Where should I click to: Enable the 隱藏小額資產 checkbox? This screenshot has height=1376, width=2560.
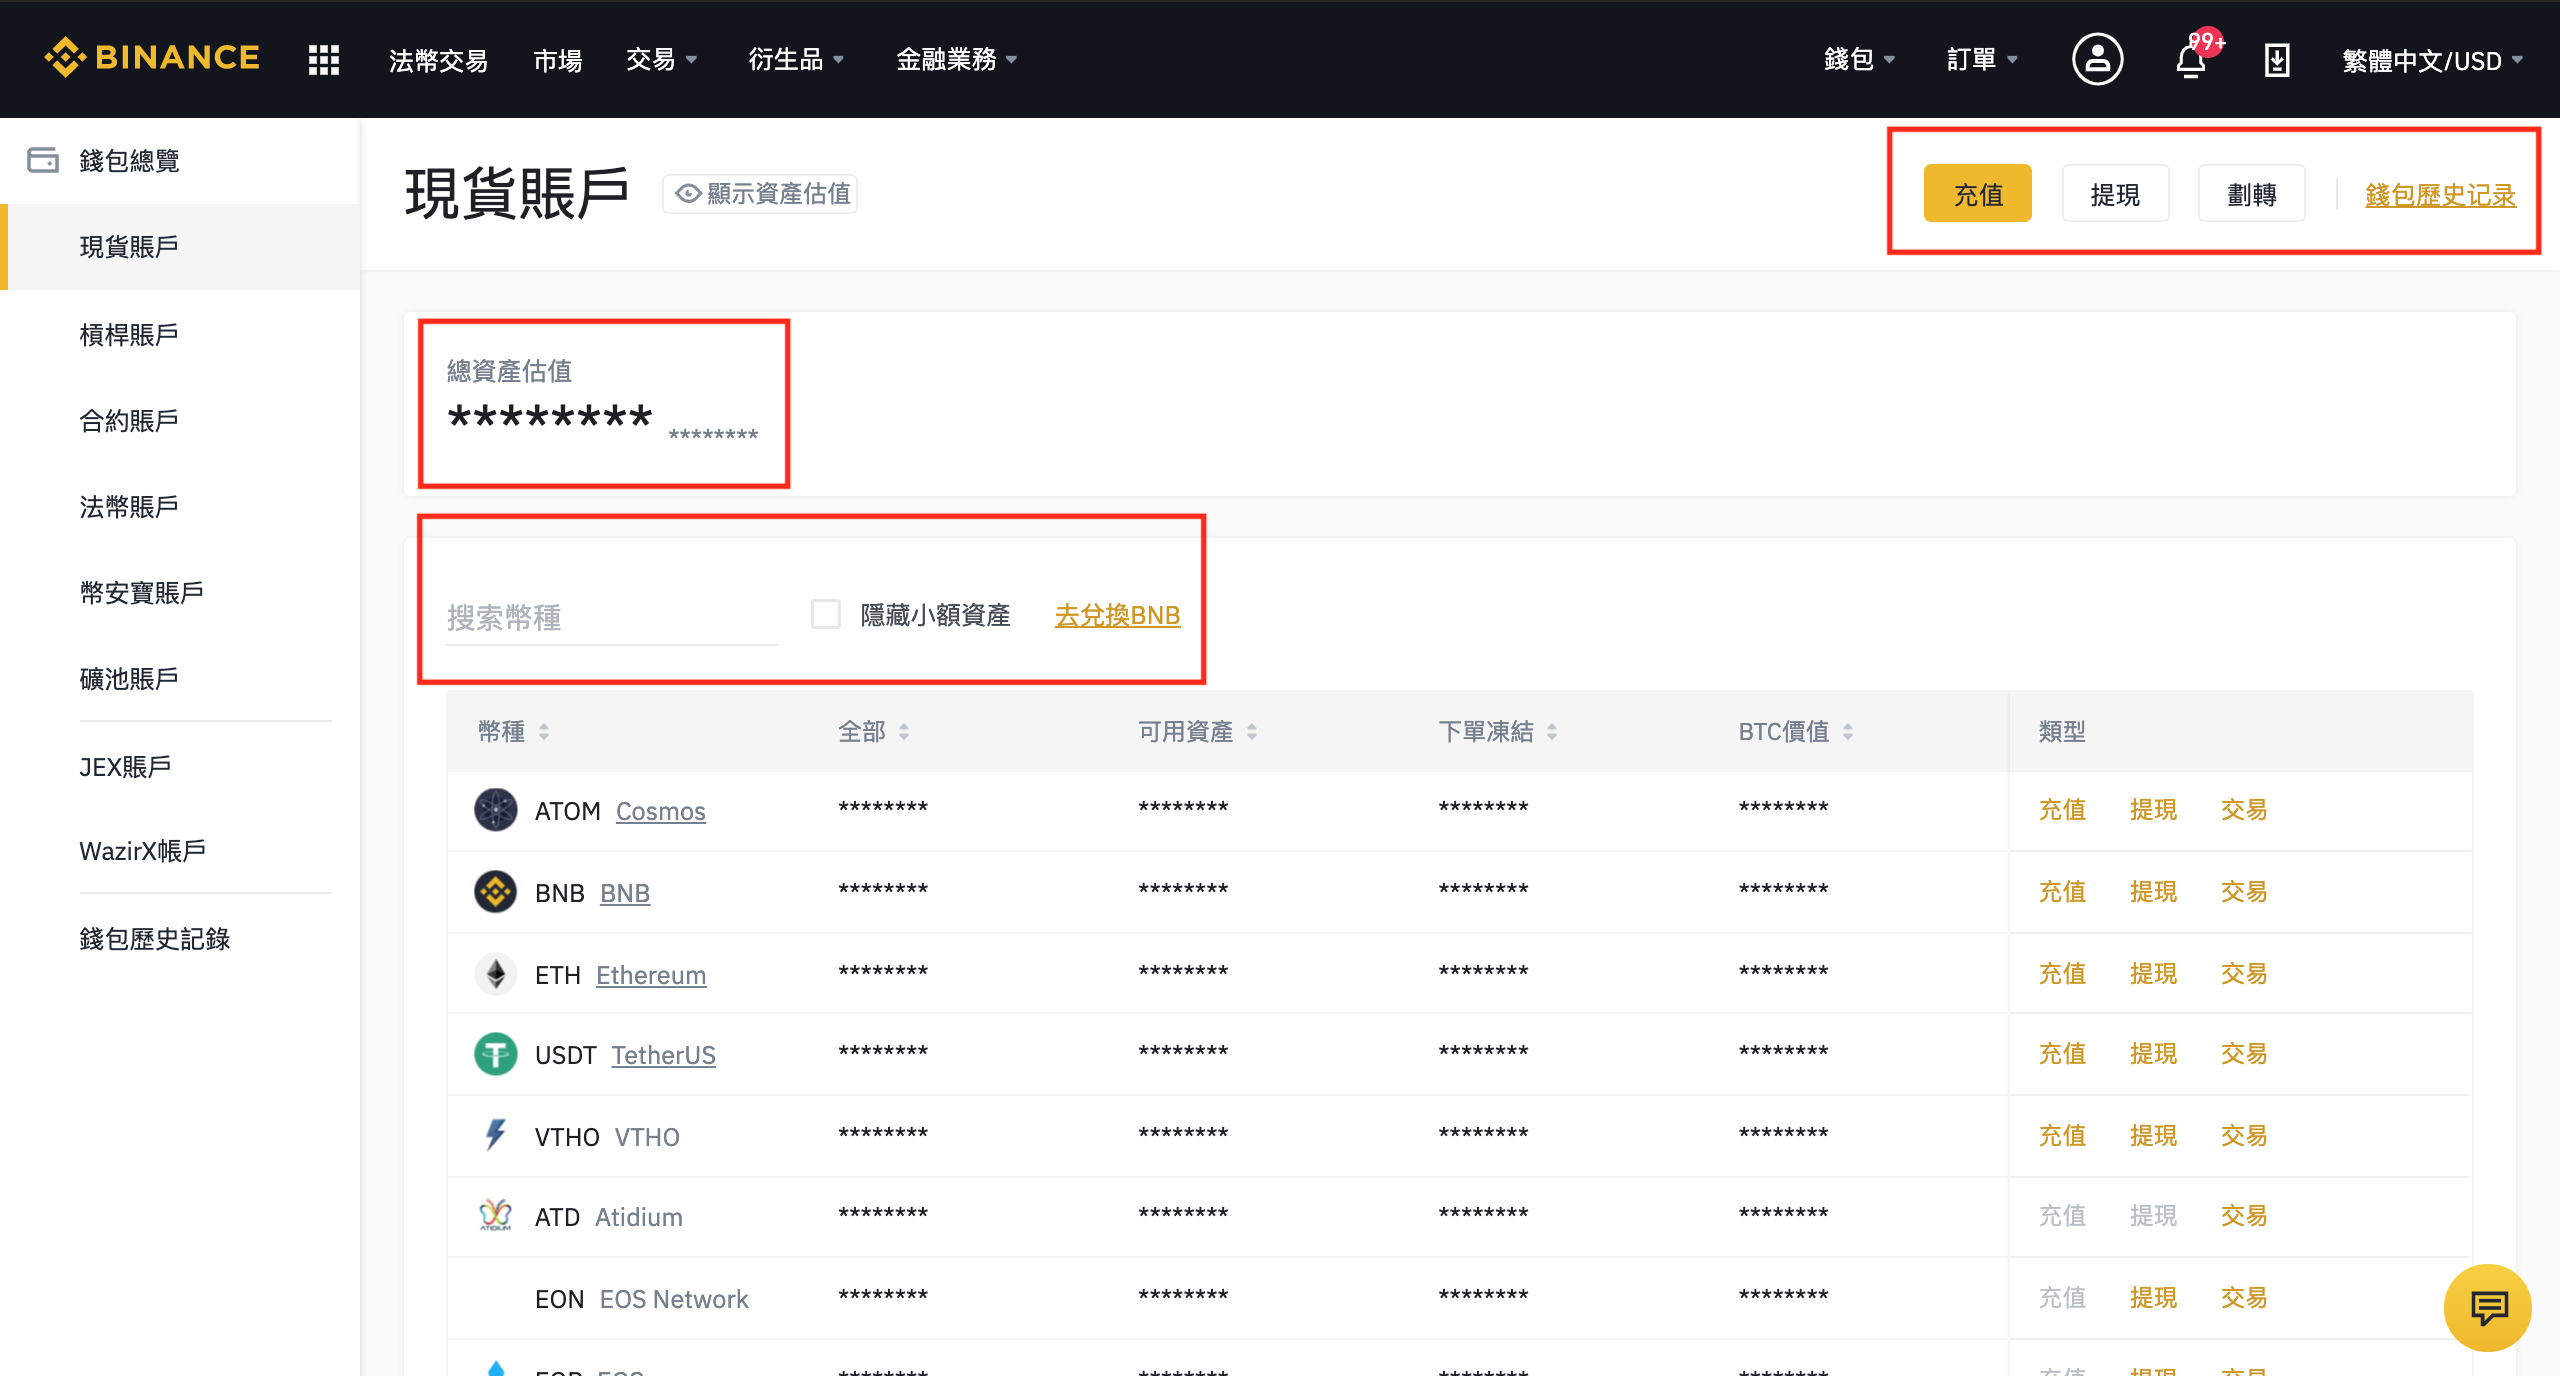(825, 615)
